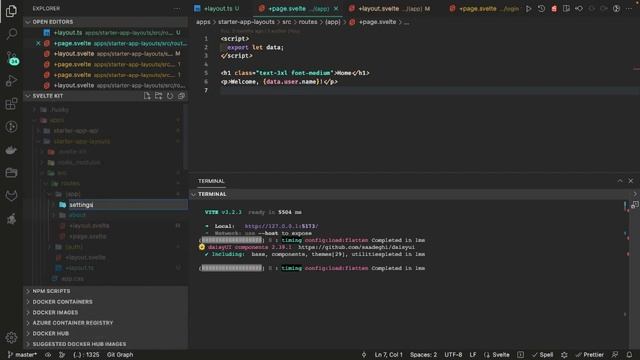Viewport: 640px width, 360px height.
Task: Close +page.svelte in Open Editors list
Action: [x=38, y=43]
